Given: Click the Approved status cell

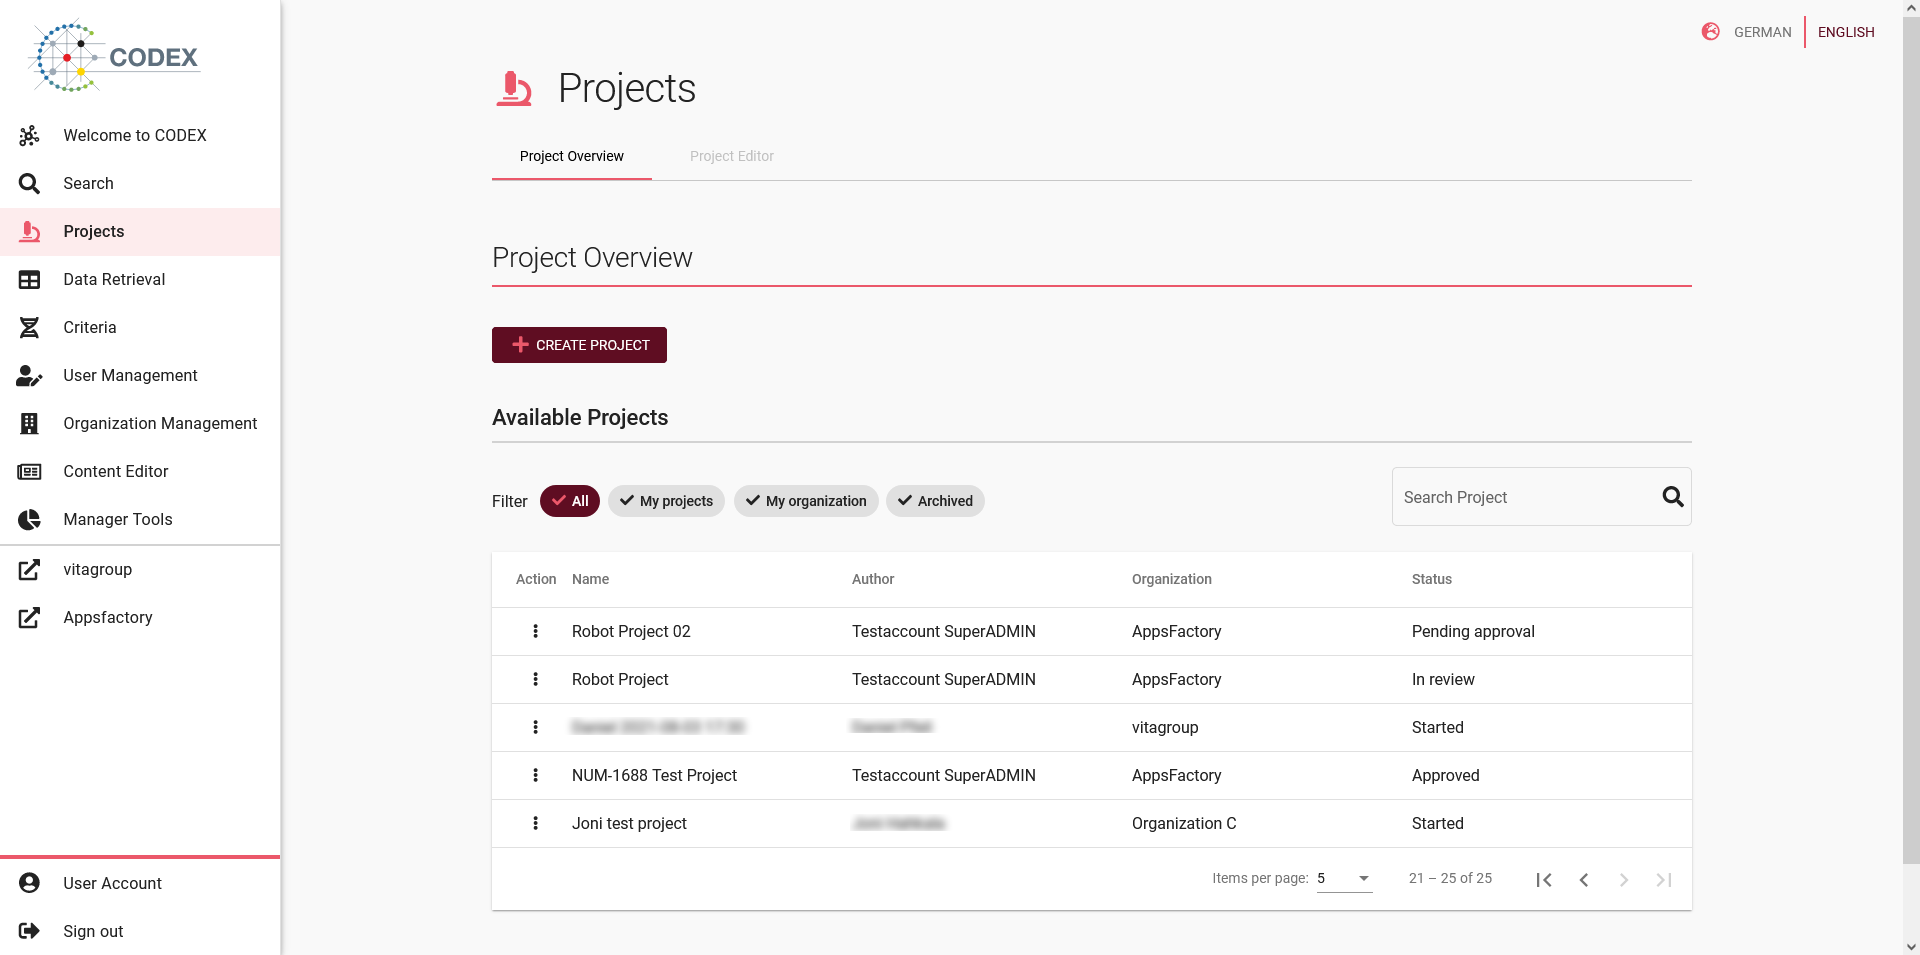Looking at the screenshot, I should (1445, 775).
